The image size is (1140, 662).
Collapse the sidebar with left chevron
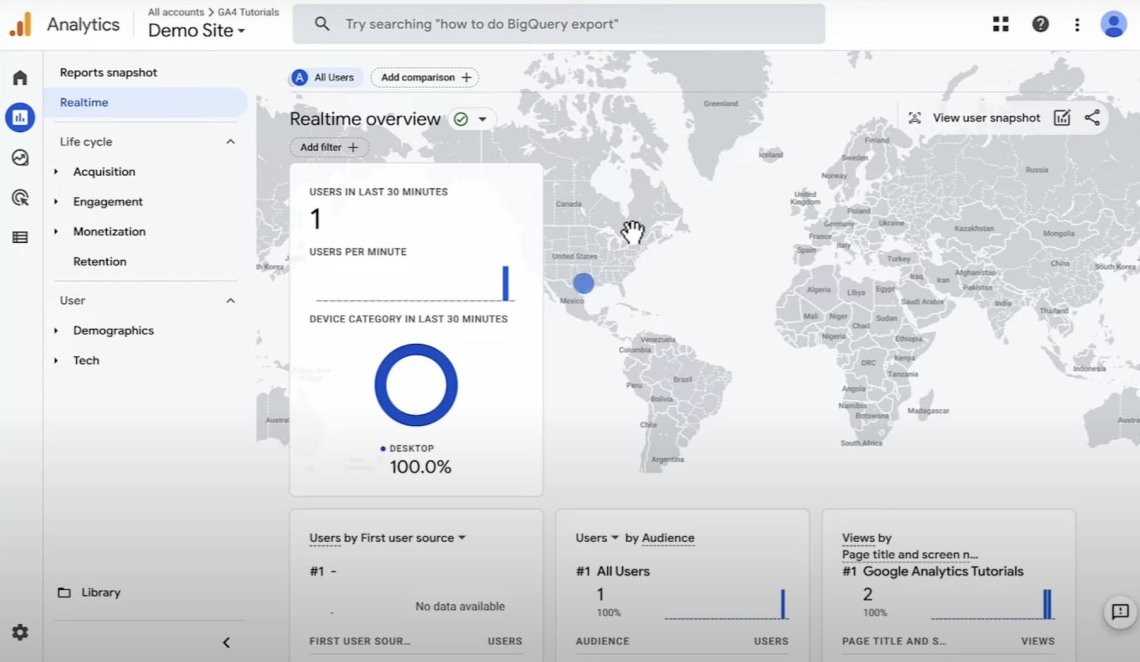tap(226, 642)
